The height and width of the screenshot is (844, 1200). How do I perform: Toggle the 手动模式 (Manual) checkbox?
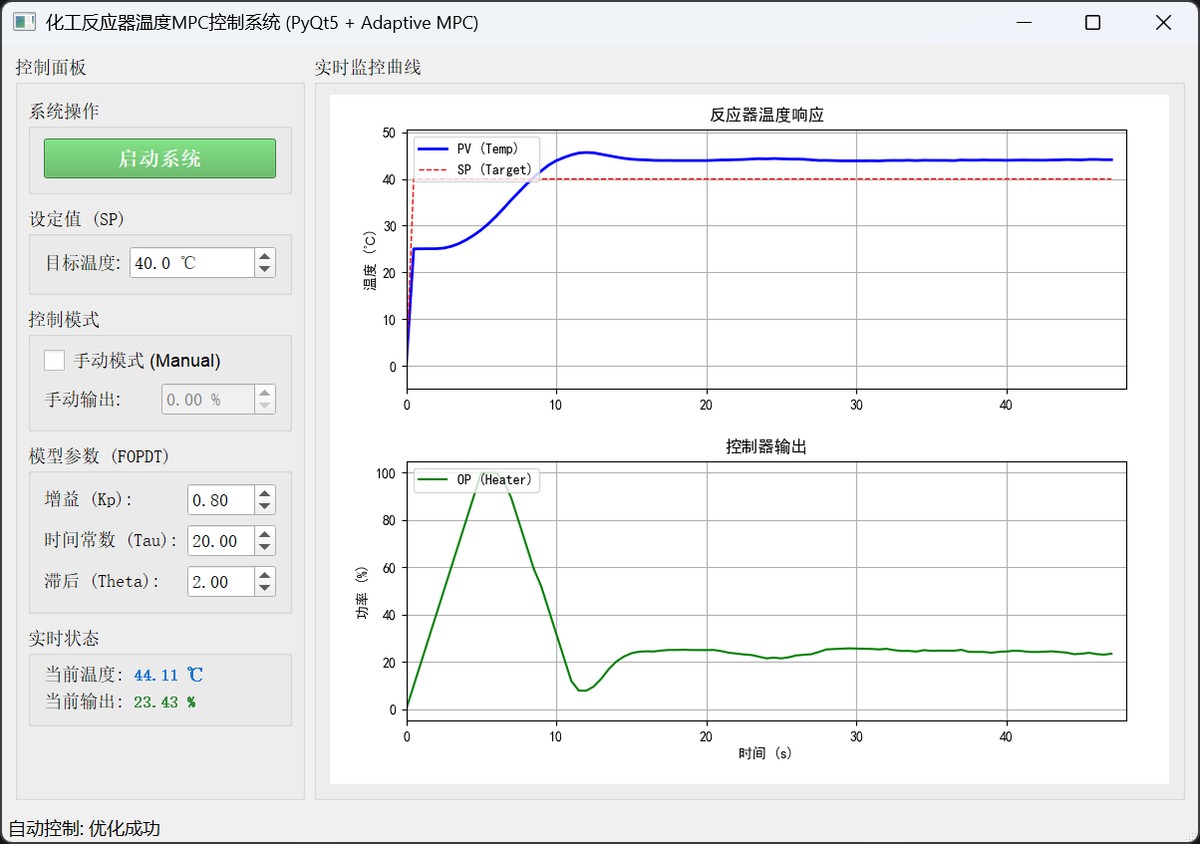pyautogui.click(x=55, y=361)
